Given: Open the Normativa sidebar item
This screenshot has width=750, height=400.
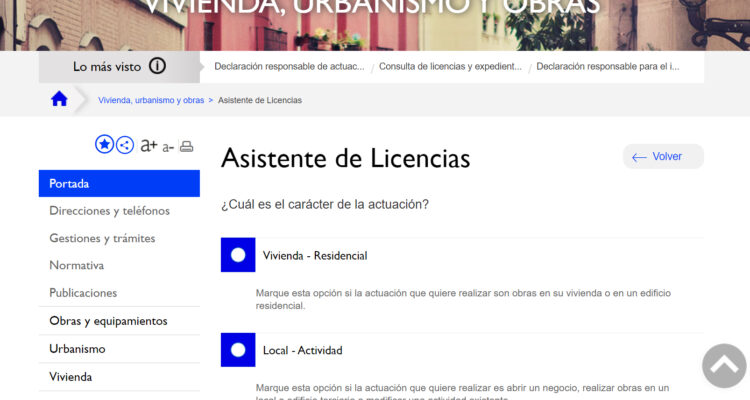Looking at the screenshot, I should pos(77,266).
